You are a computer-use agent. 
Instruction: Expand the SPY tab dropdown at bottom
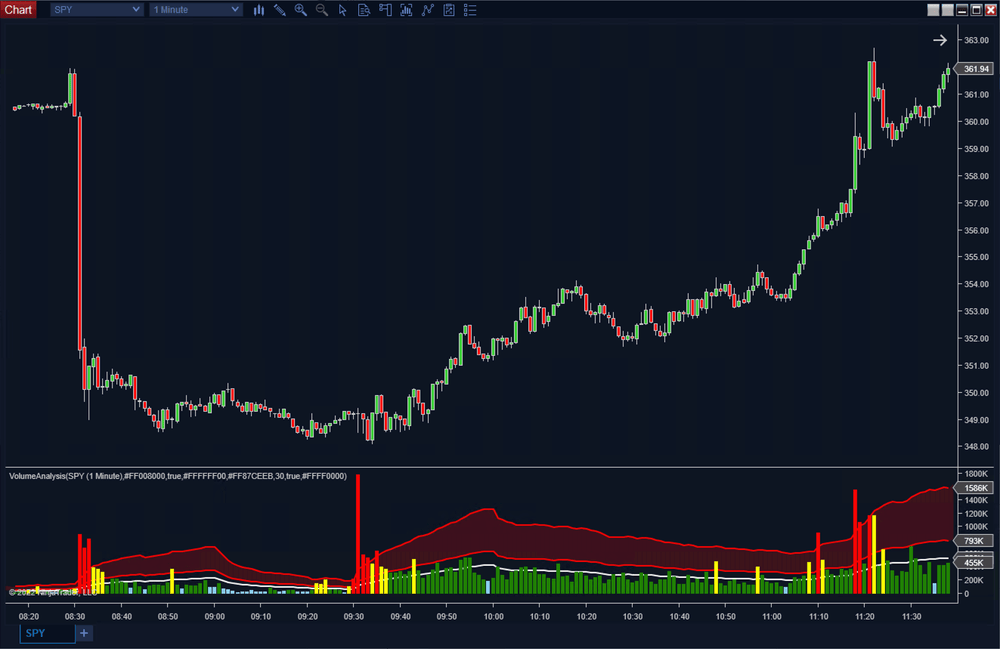coord(68,633)
